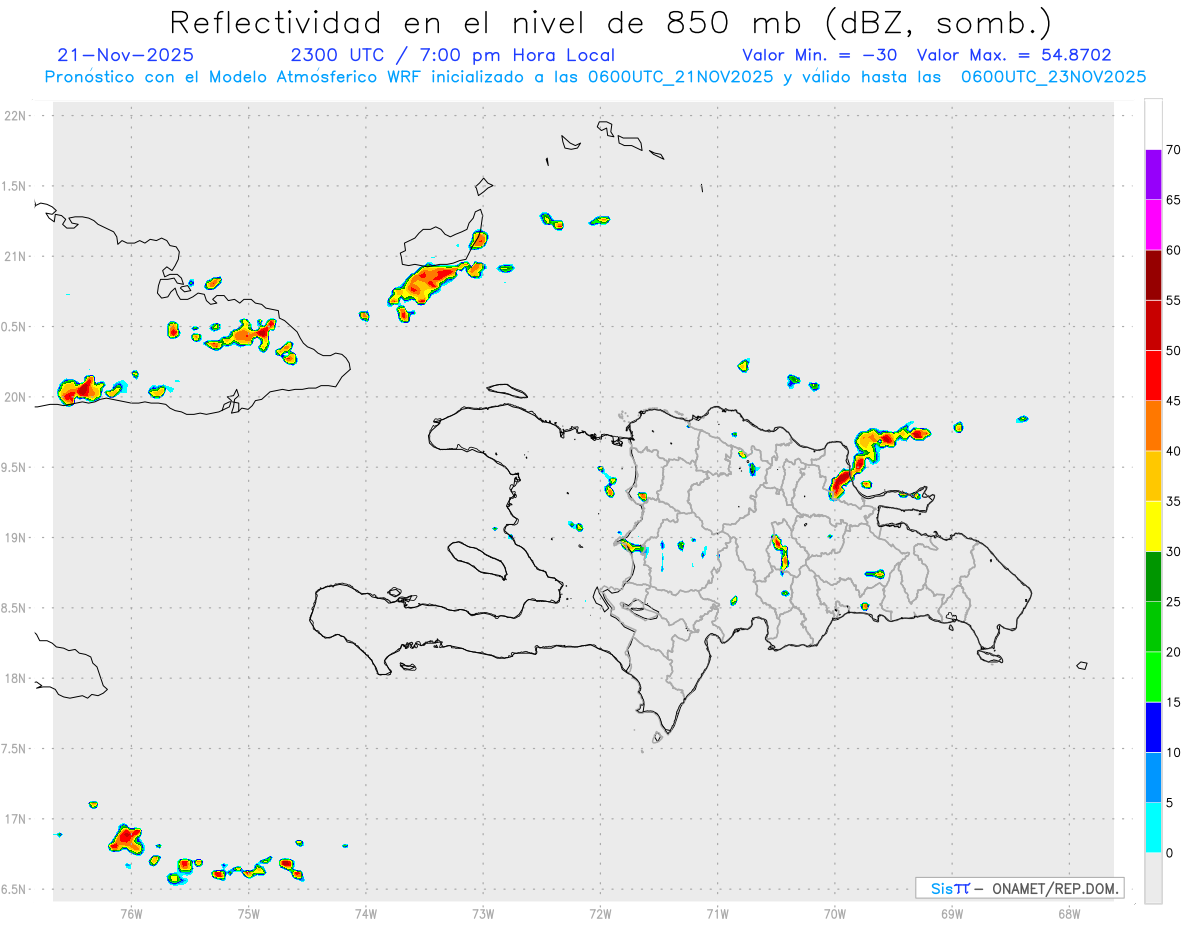Click the longitude label '72W'

tap(600, 913)
